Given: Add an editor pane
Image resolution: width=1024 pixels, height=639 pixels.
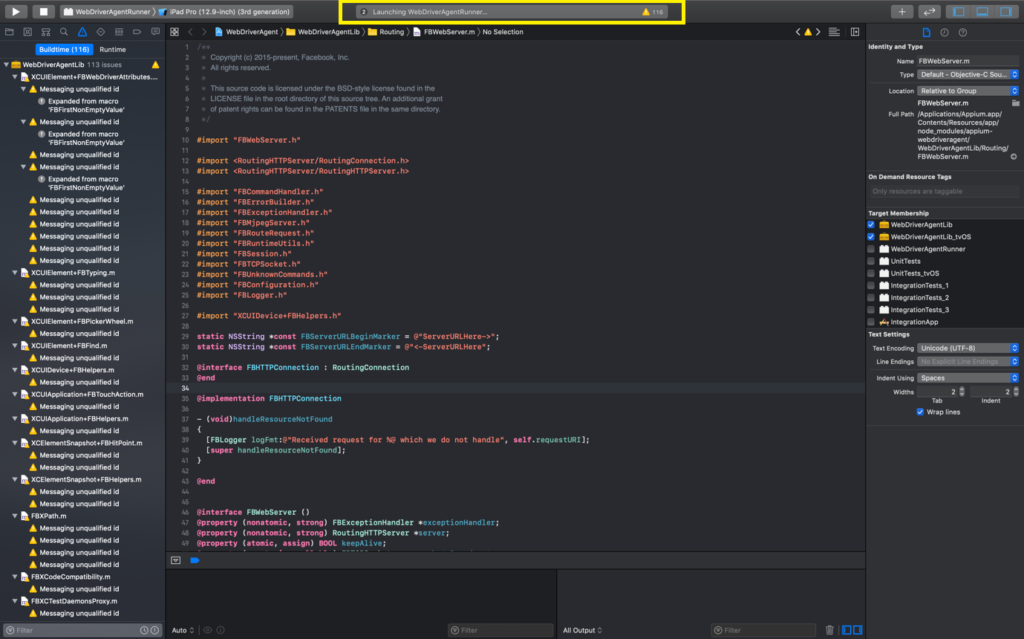Looking at the screenshot, I should 855,32.
